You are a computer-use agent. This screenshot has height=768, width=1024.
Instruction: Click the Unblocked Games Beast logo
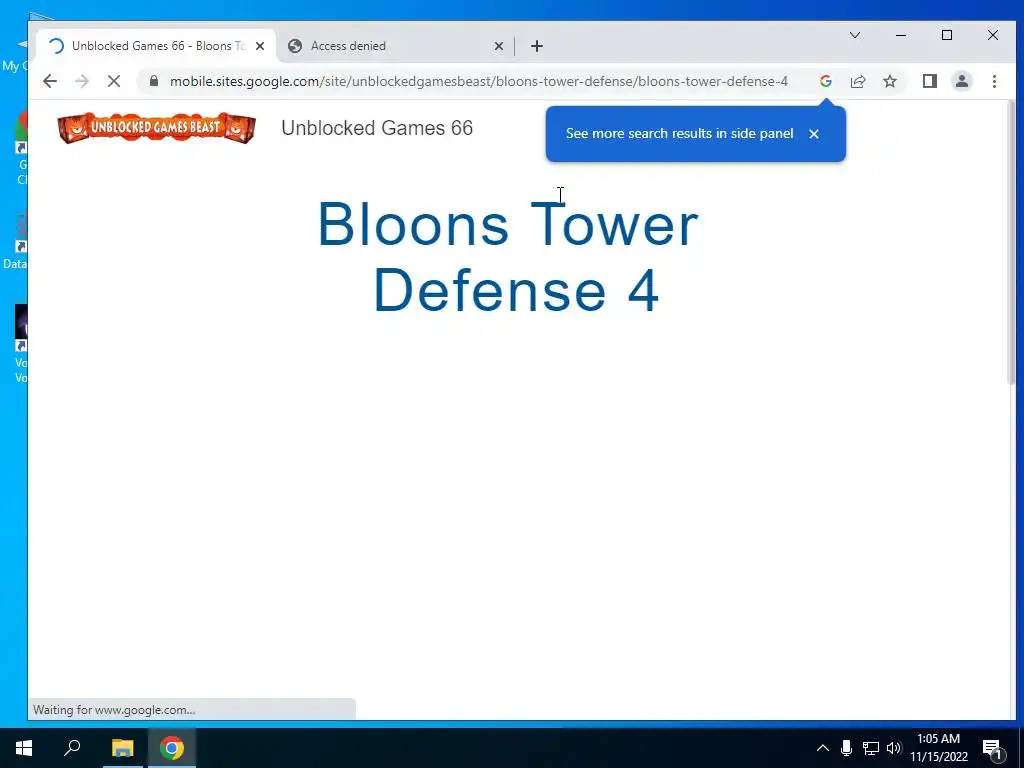pos(156,128)
